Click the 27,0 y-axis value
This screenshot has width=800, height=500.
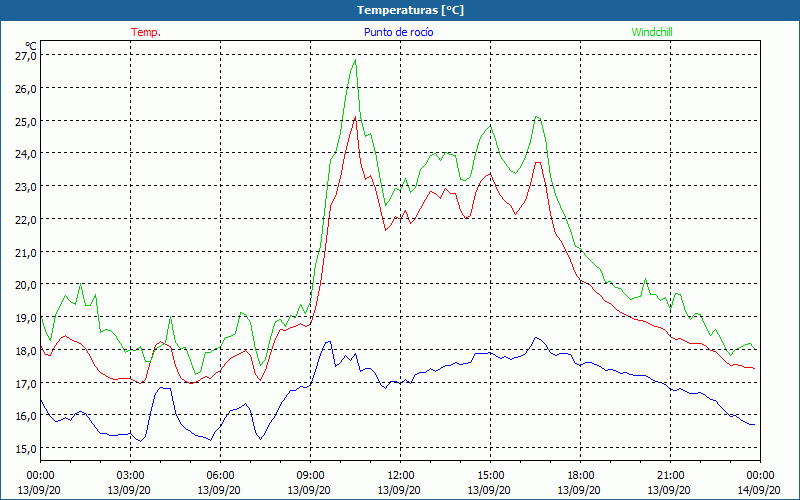coord(26,55)
